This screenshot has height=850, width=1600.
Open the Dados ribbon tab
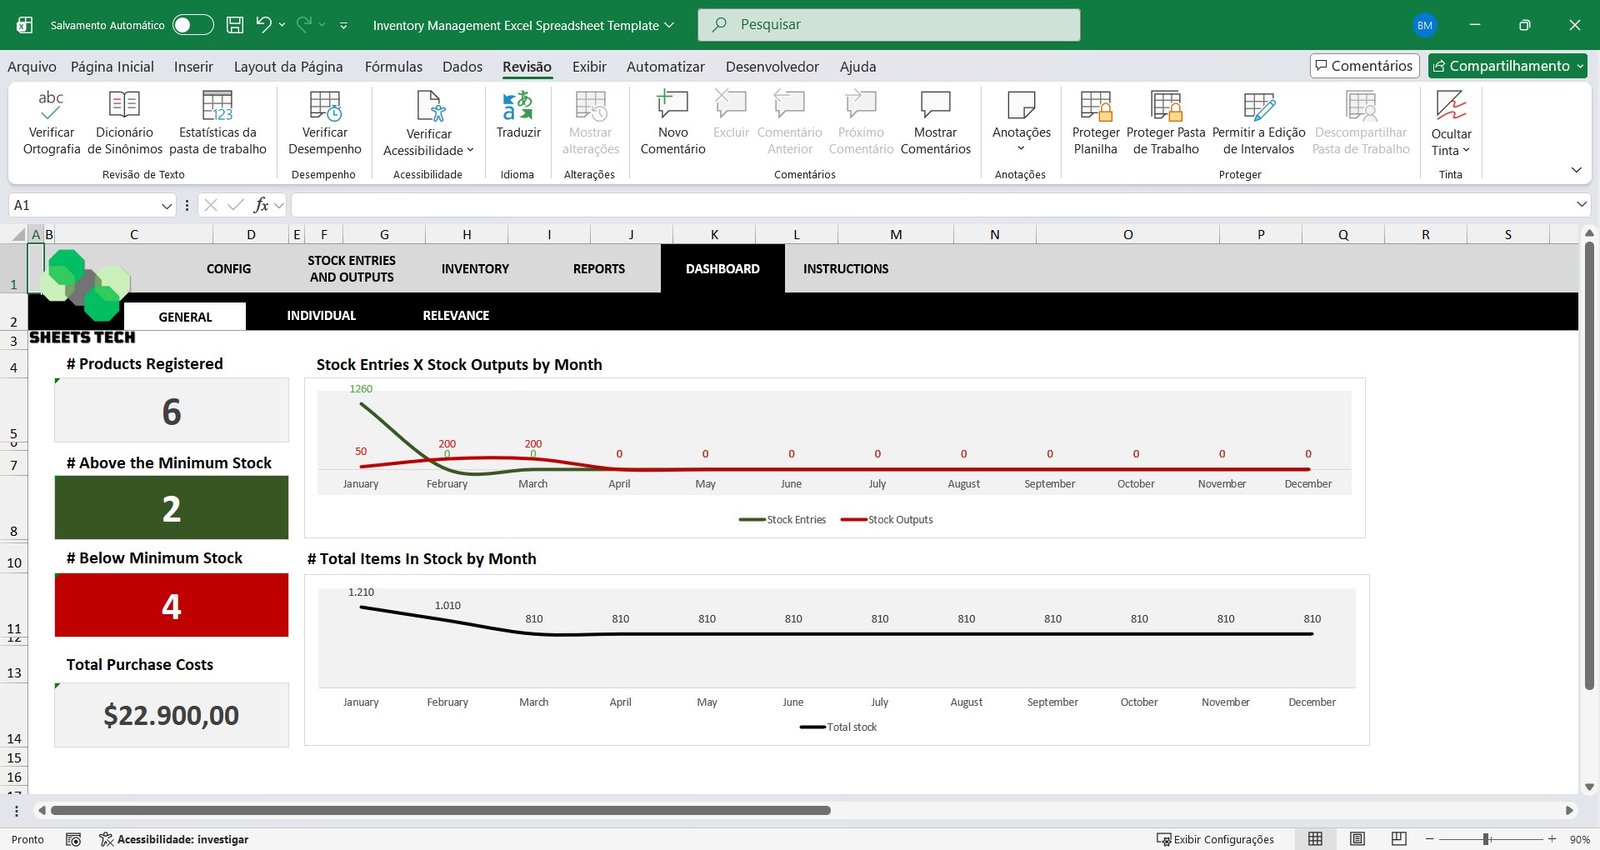(x=462, y=67)
